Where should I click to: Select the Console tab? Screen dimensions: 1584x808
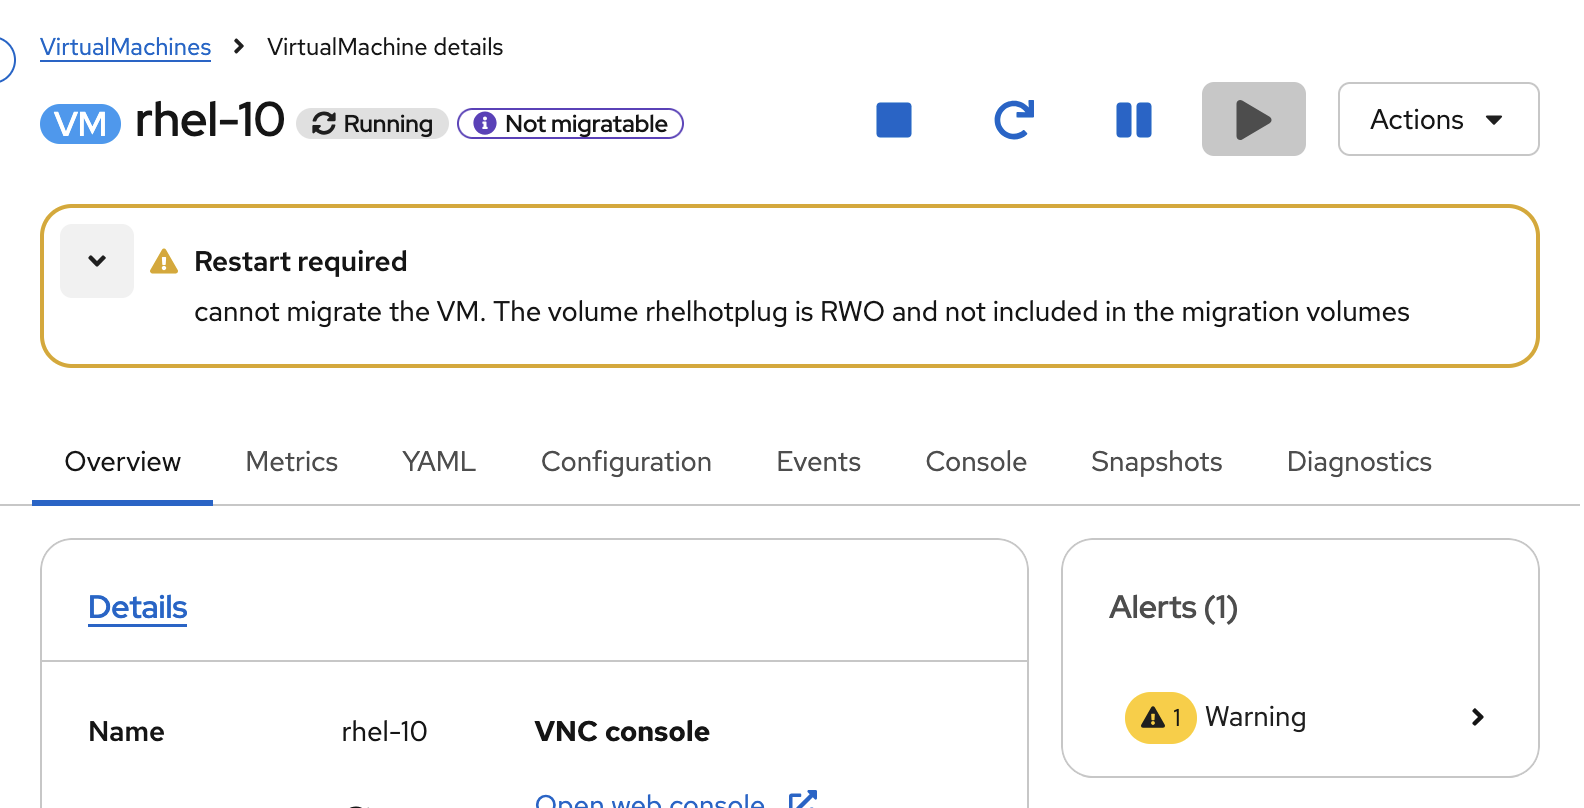coord(976,462)
